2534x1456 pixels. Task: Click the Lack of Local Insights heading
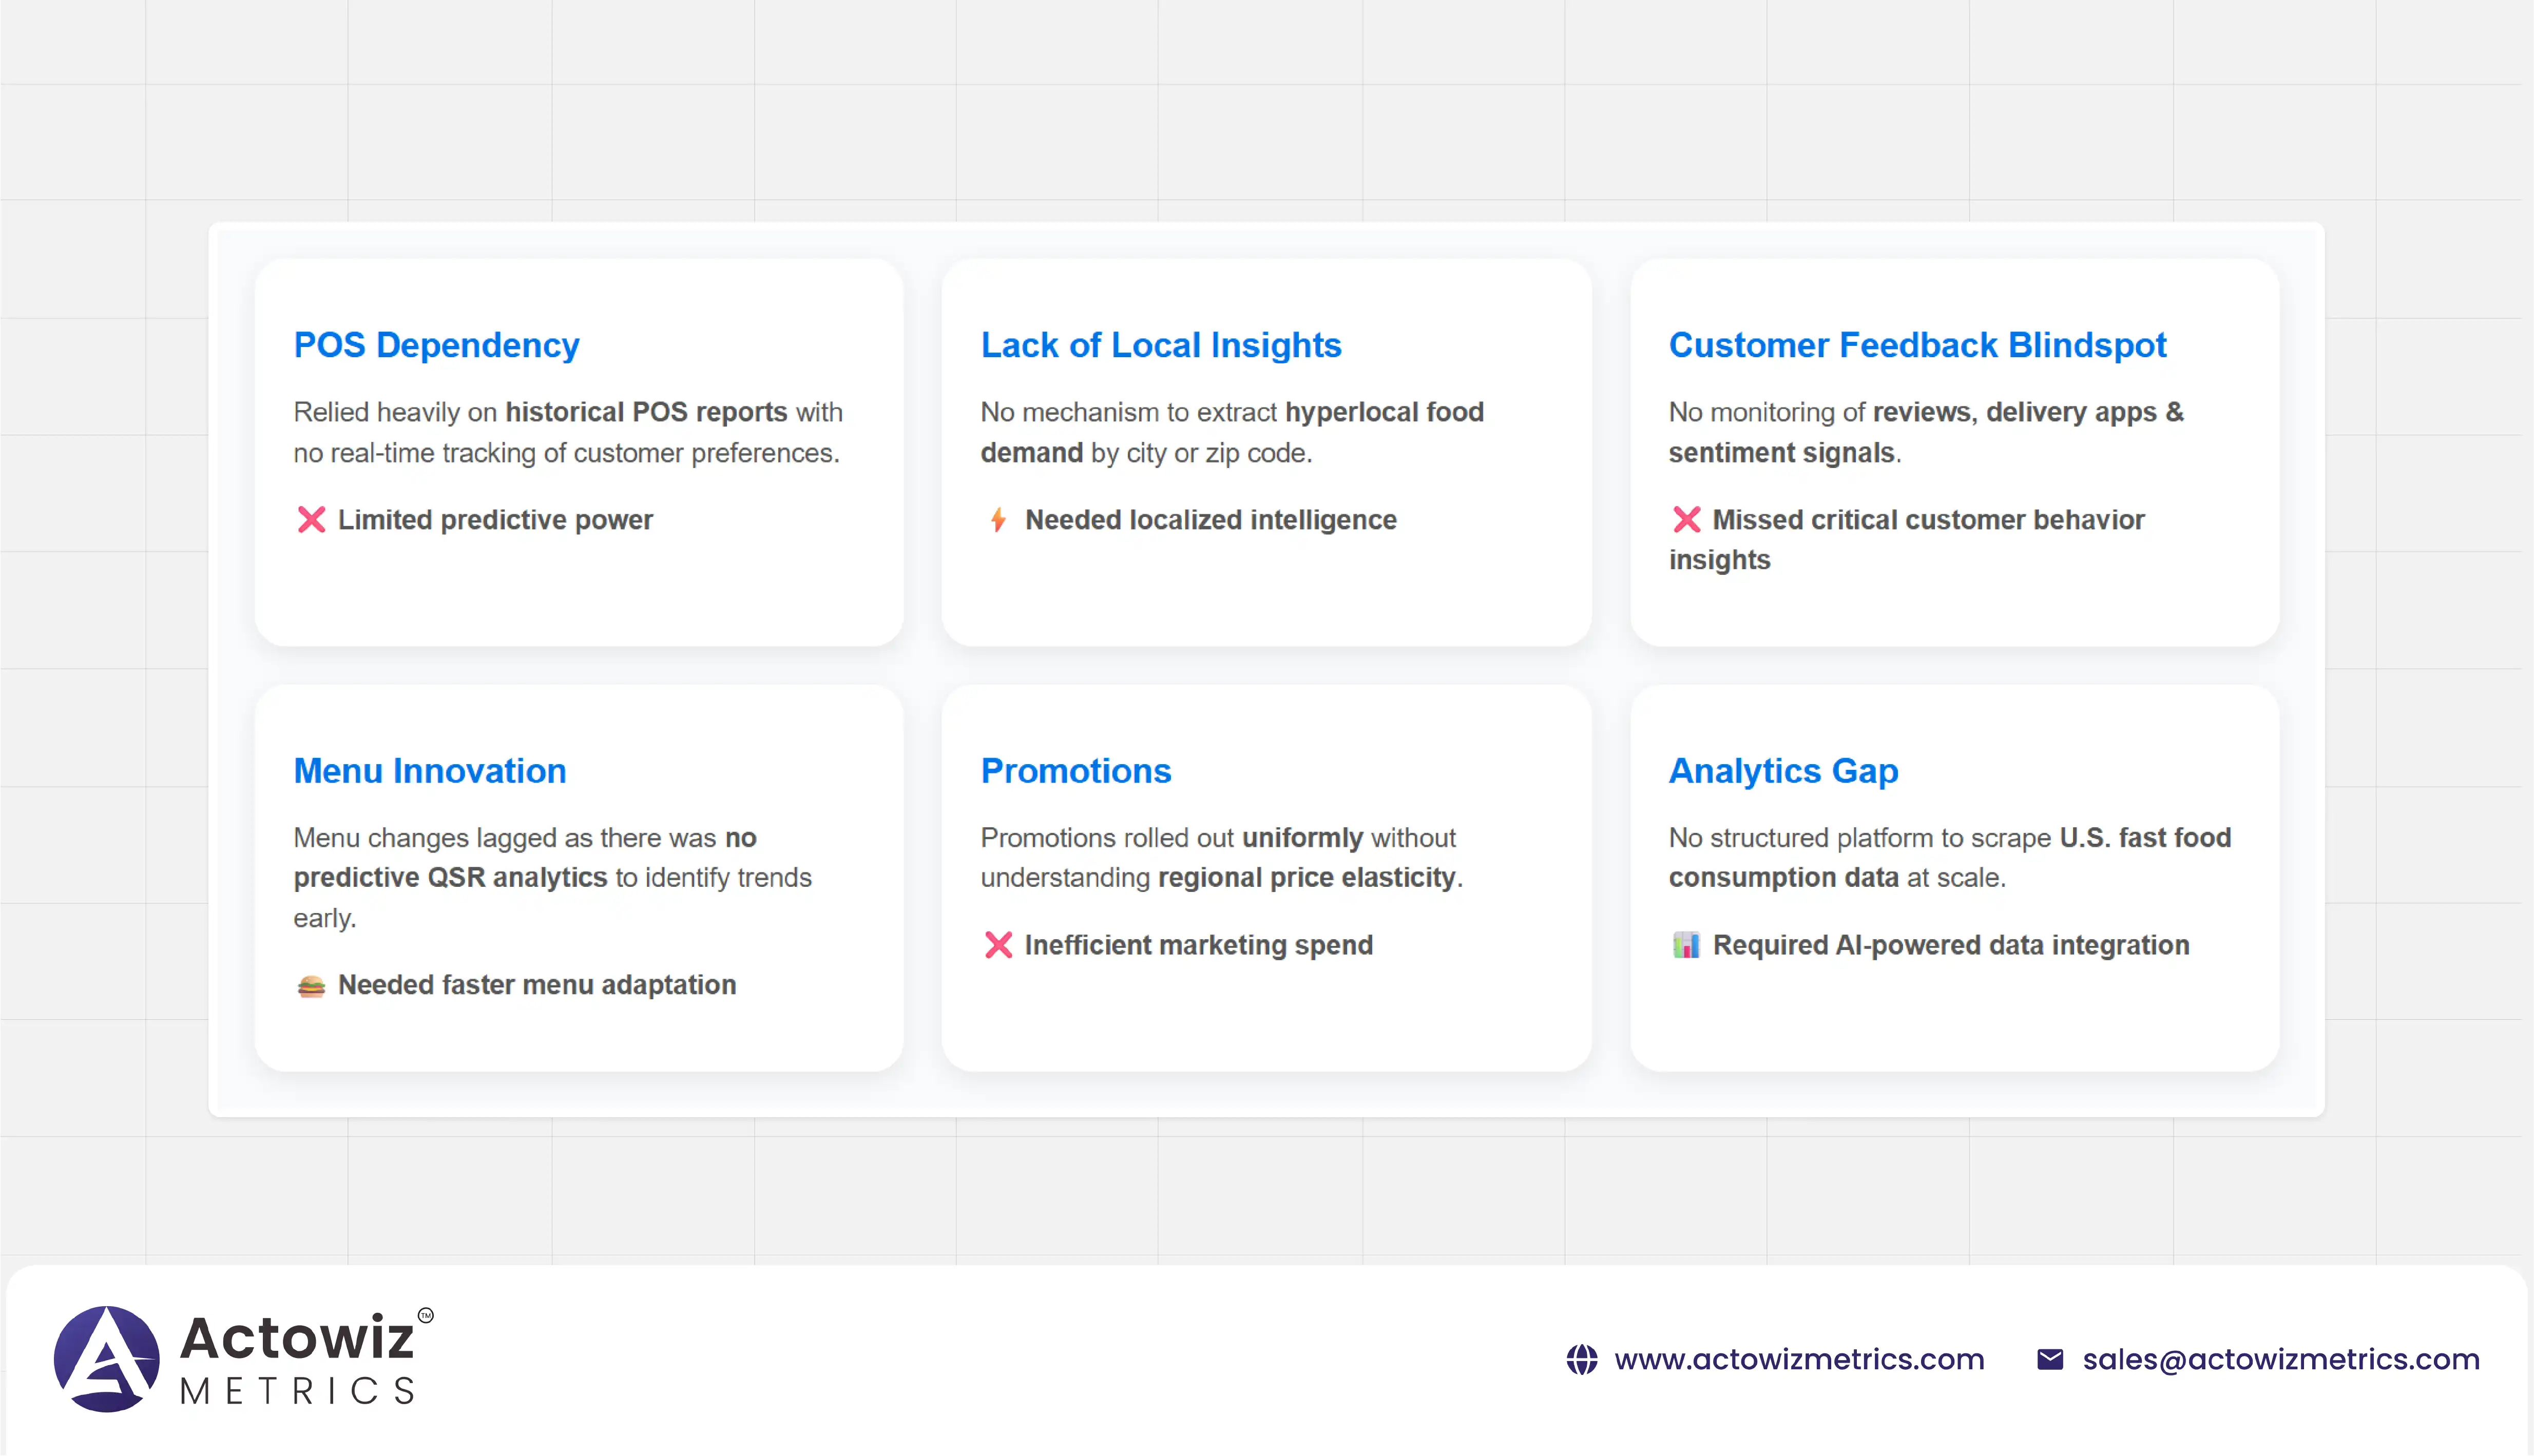[x=1160, y=345]
